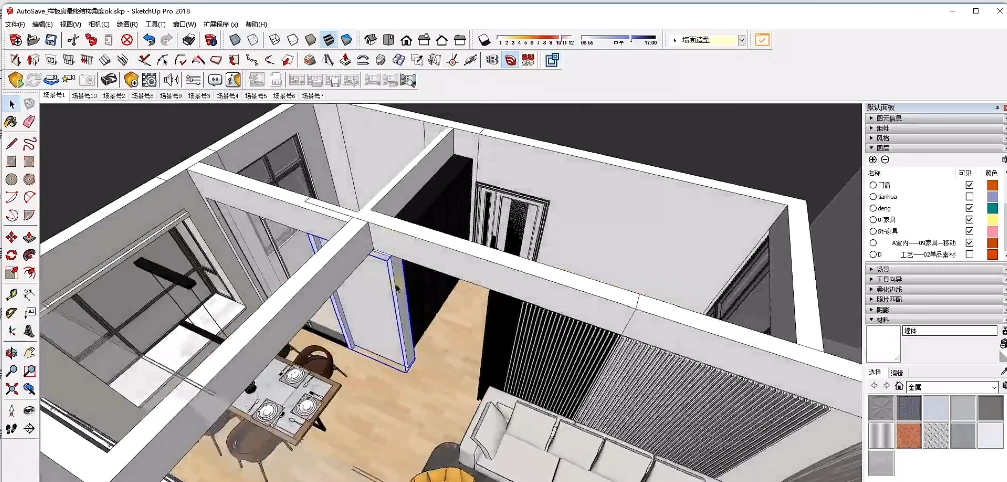
Task: Click the teal color swatch of deng layer
Action: click(x=992, y=208)
